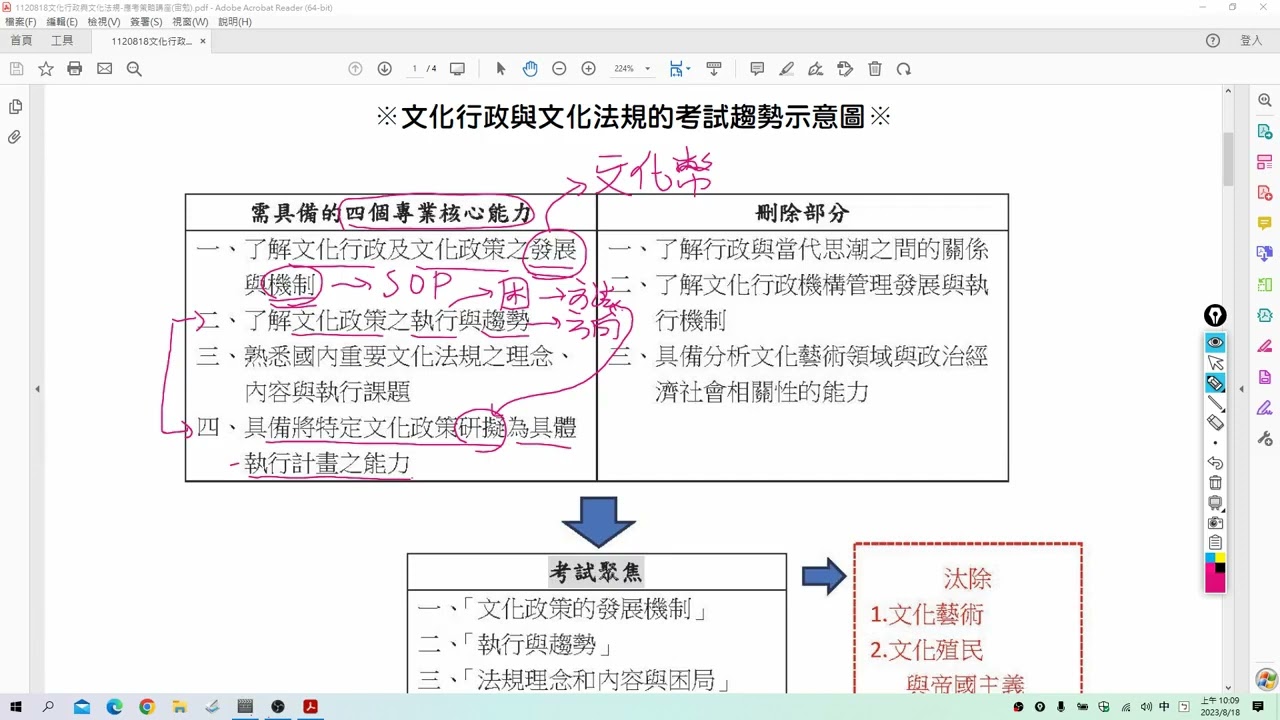
Task: Choose the sign fountain pen tool
Action: 816,69
